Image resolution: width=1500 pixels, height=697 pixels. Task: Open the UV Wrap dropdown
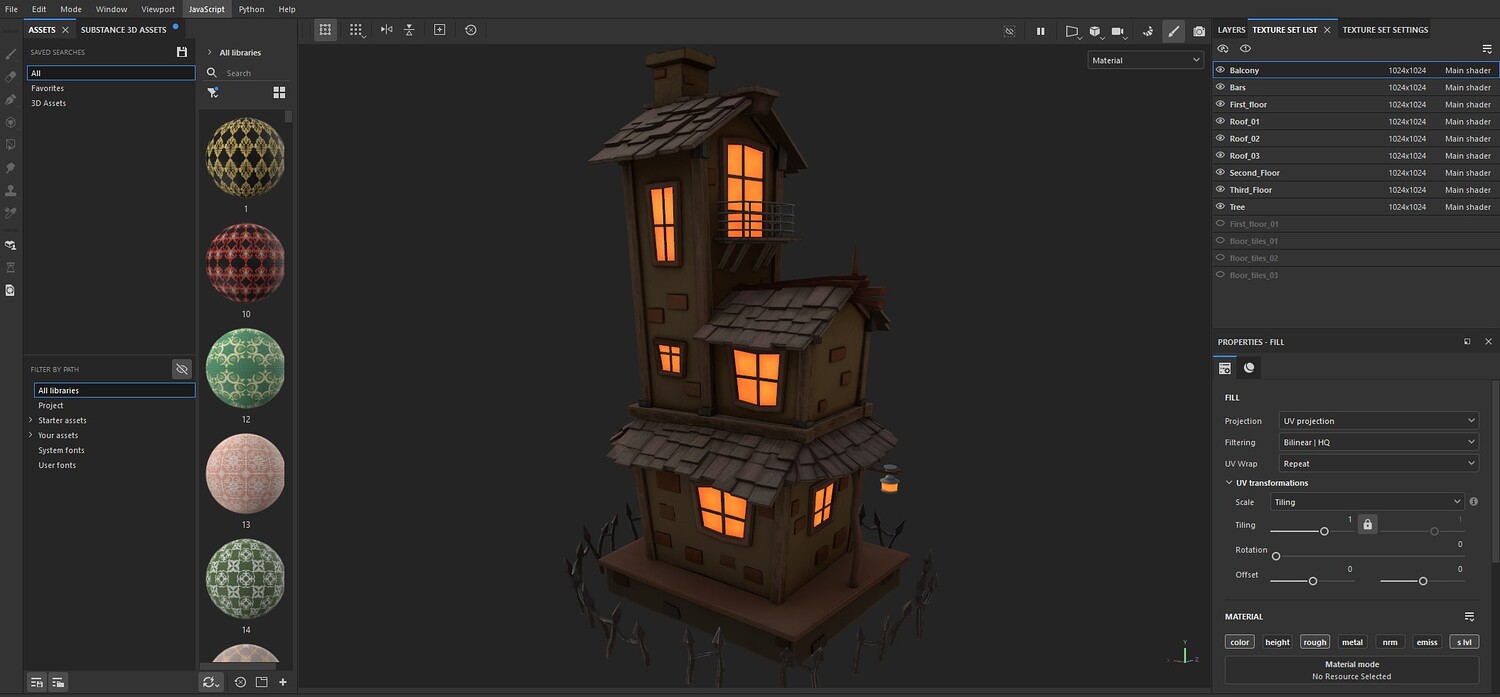(1378, 464)
